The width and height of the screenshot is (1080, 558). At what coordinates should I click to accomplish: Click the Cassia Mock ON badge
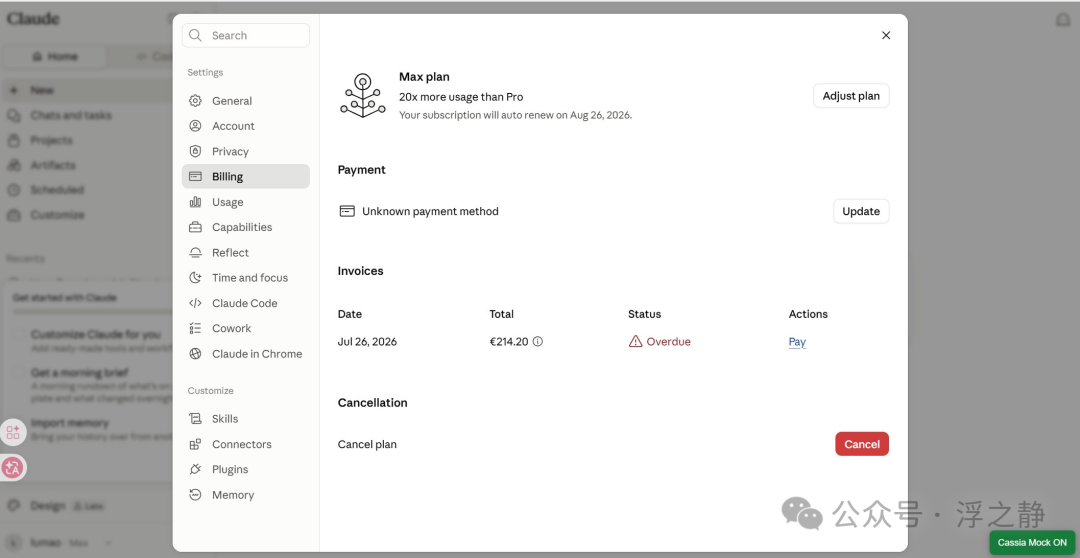click(1032, 543)
